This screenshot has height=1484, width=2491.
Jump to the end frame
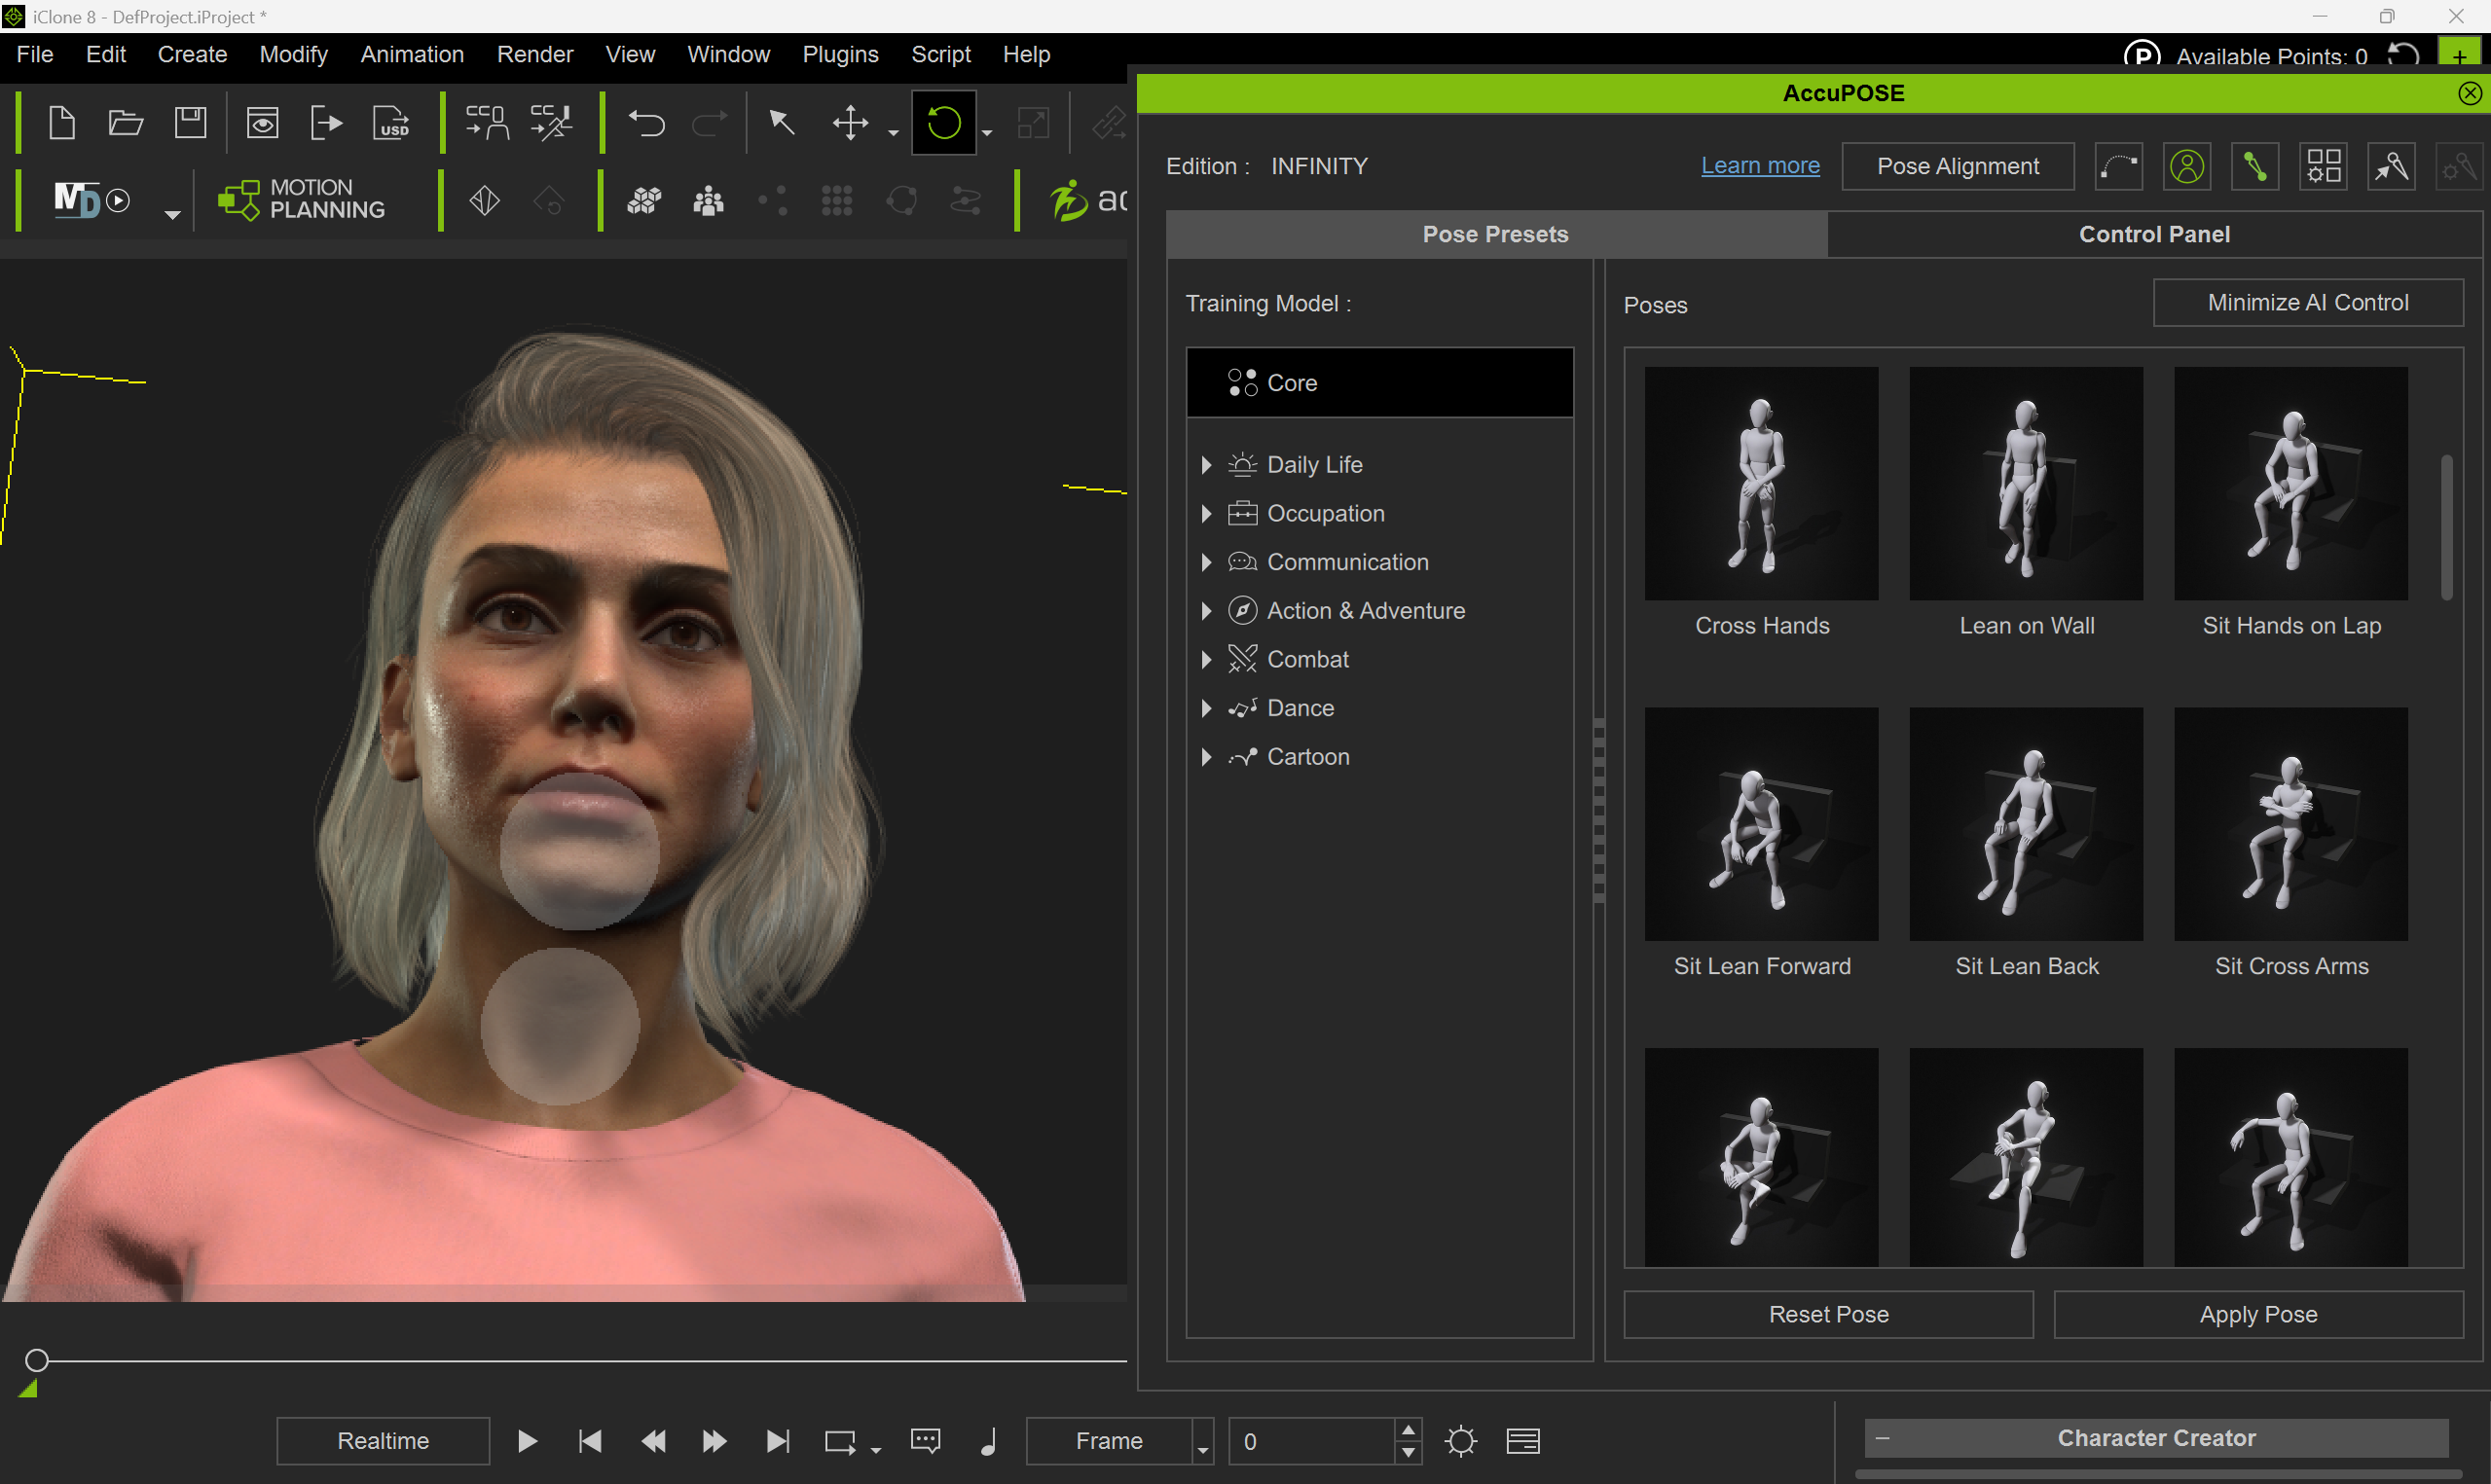(778, 1441)
